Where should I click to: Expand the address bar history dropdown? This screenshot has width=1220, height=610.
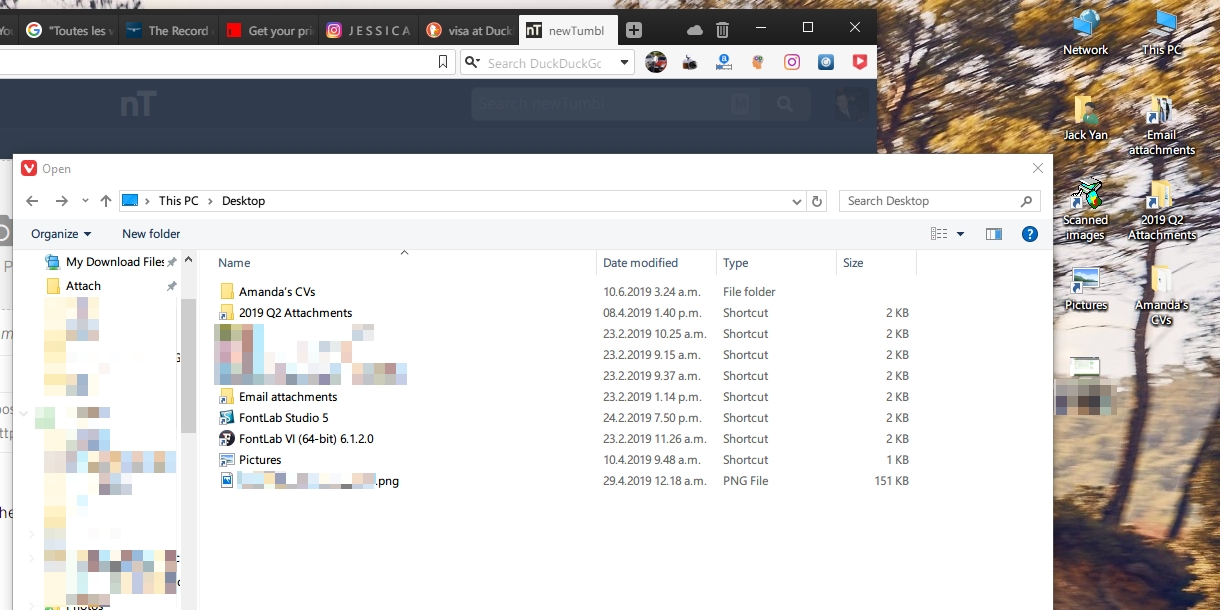point(797,201)
